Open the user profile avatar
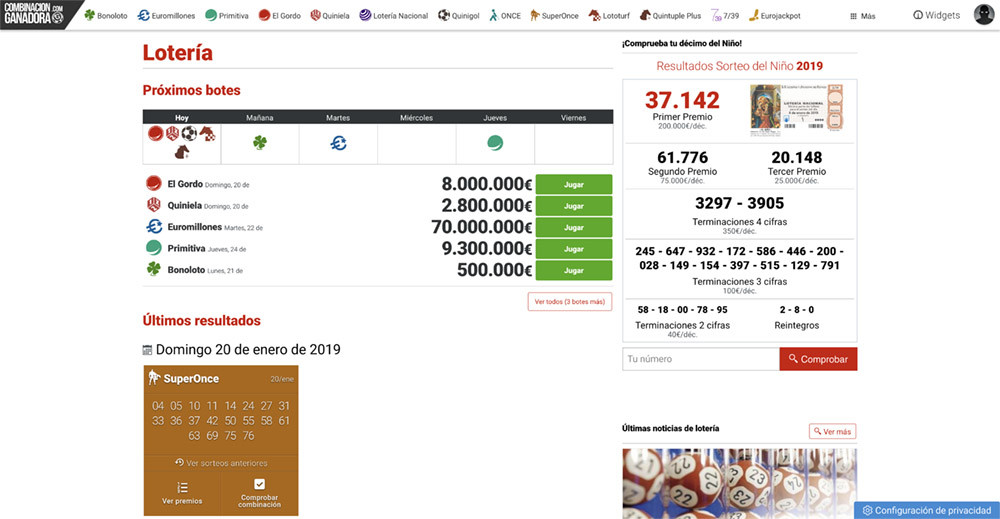1000x519 pixels. pyautogui.click(x=983, y=15)
